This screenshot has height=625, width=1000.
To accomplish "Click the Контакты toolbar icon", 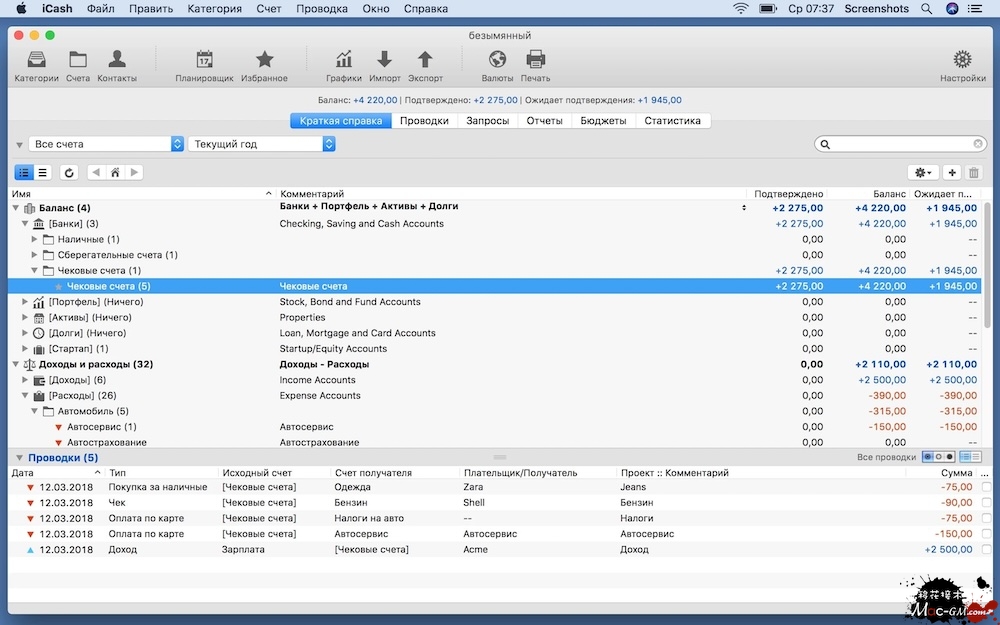I will pos(117,60).
